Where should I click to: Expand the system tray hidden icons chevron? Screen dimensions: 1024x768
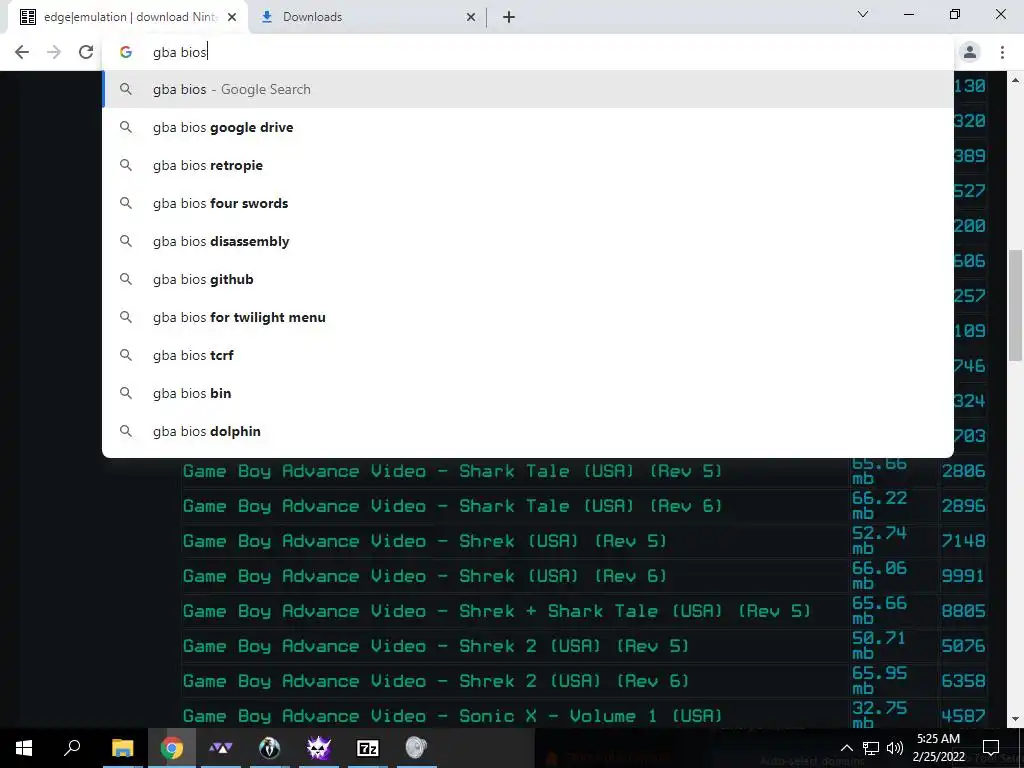pos(846,748)
